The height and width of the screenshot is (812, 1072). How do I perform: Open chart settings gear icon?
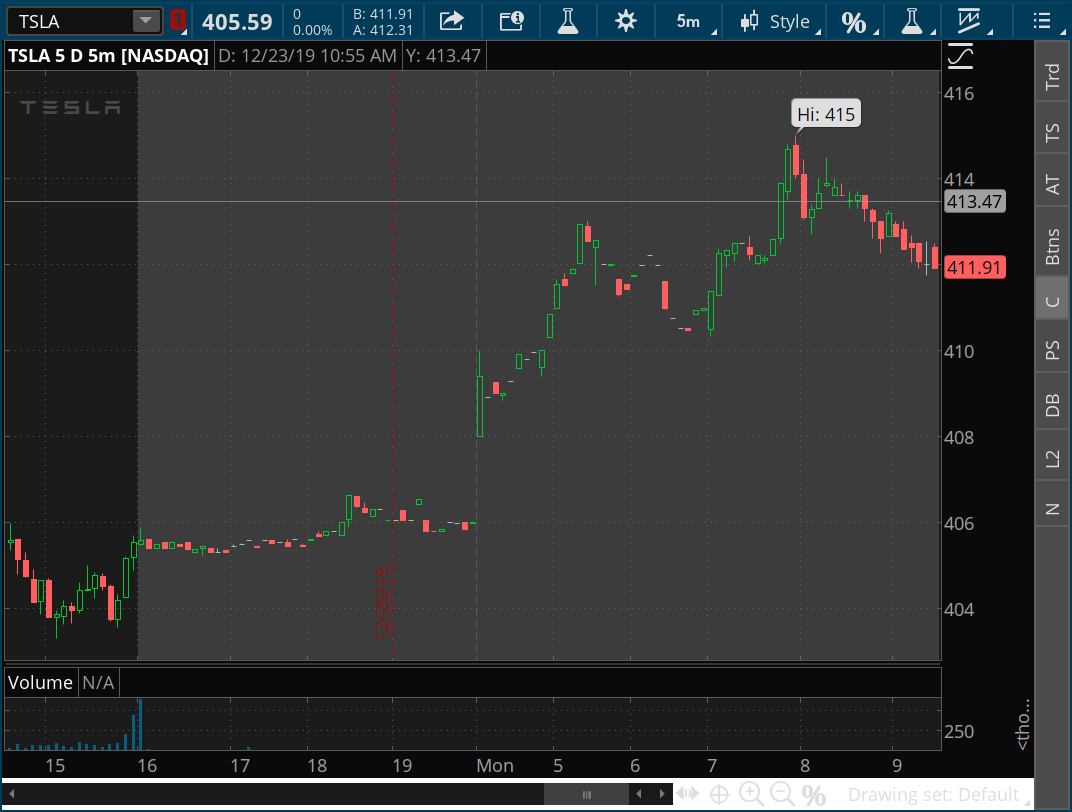(626, 21)
